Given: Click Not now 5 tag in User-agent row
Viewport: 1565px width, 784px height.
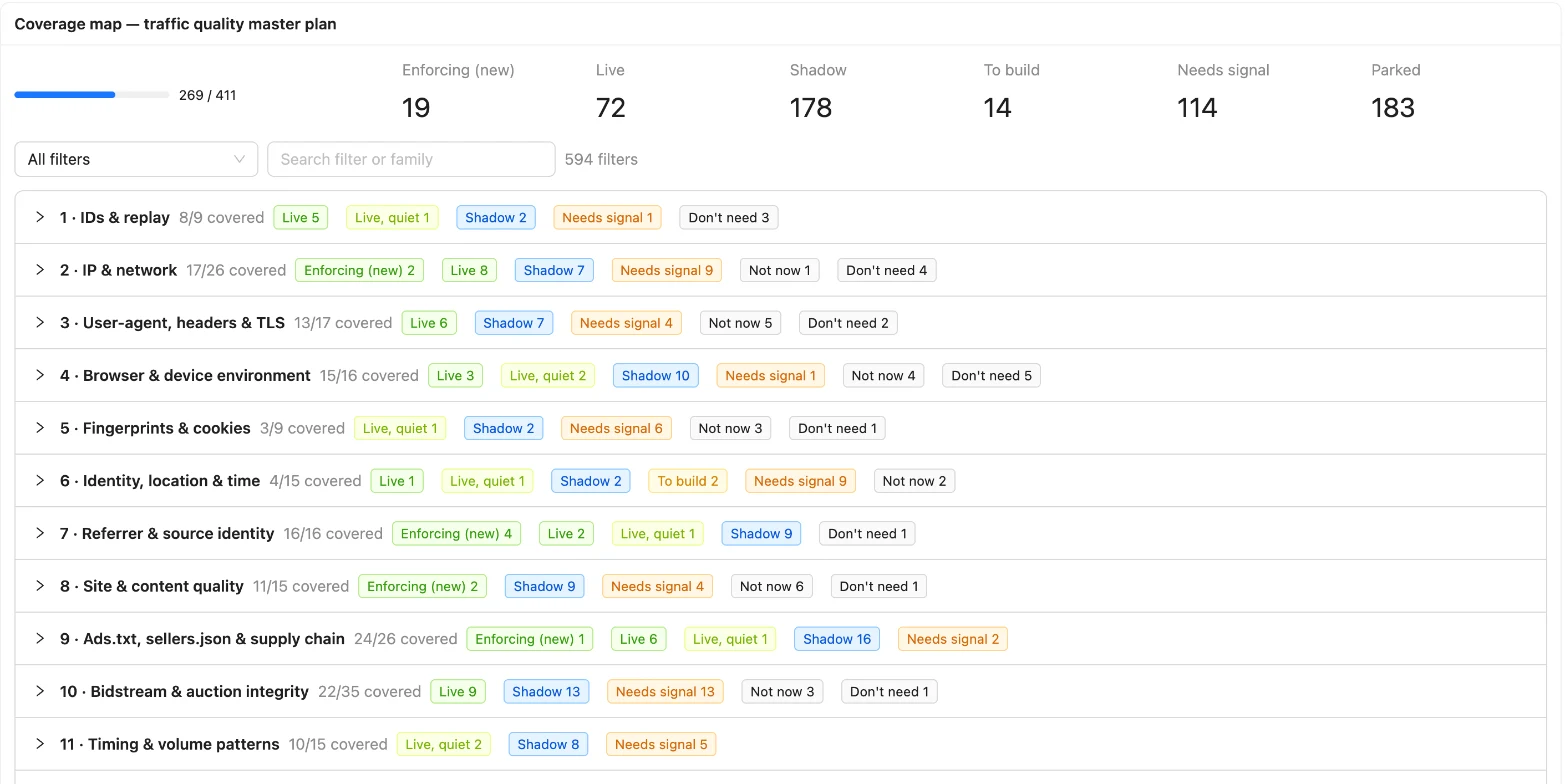Looking at the screenshot, I should [741, 323].
